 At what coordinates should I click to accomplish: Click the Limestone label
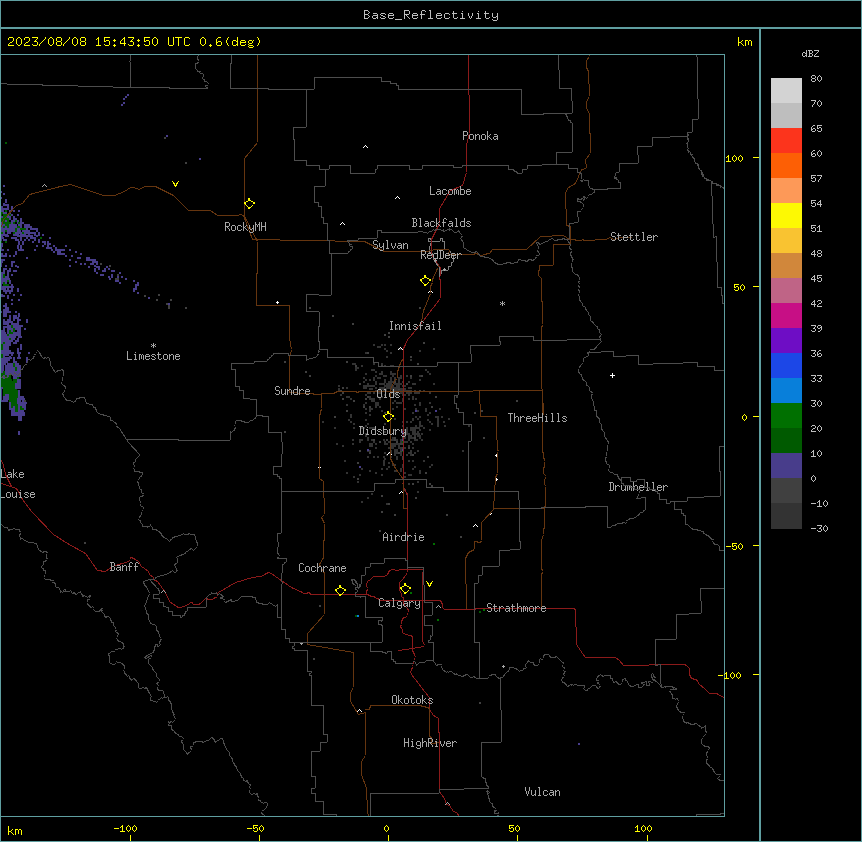pos(153,356)
